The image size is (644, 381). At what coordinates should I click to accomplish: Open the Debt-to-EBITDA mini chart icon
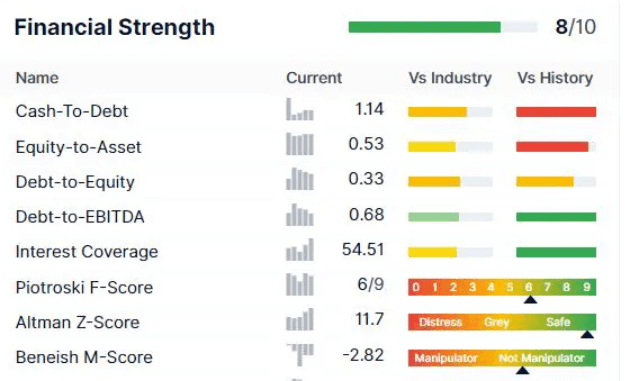(x=300, y=214)
